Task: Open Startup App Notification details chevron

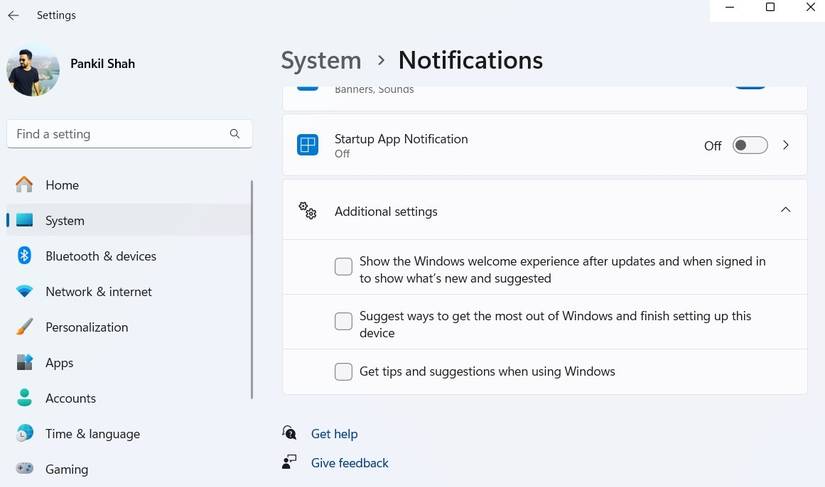Action: pyautogui.click(x=786, y=145)
